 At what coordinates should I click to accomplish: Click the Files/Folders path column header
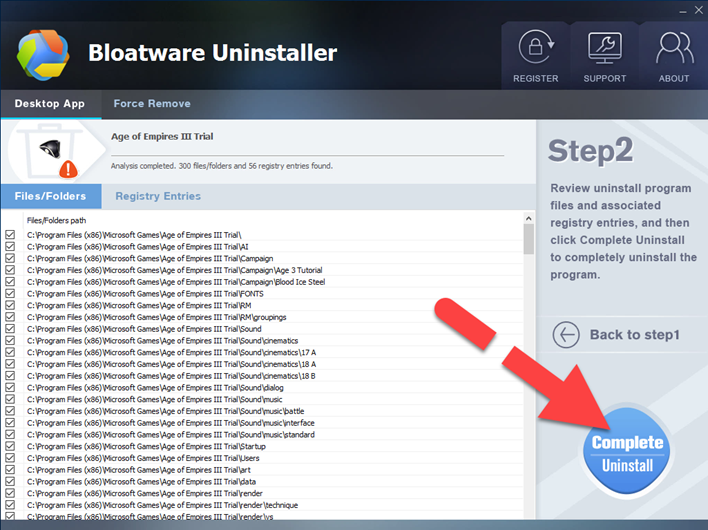coord(56,220)
